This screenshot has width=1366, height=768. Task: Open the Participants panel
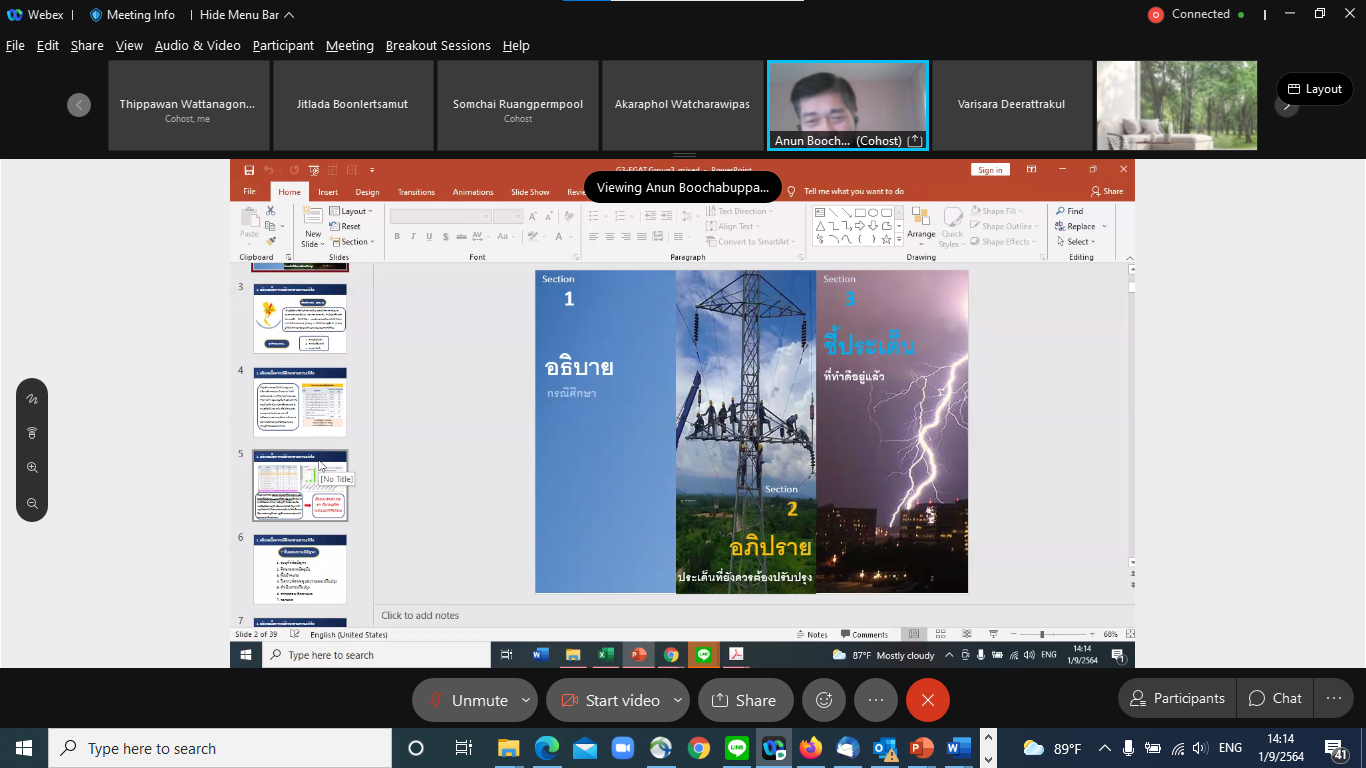click(x=1176, y=698)
